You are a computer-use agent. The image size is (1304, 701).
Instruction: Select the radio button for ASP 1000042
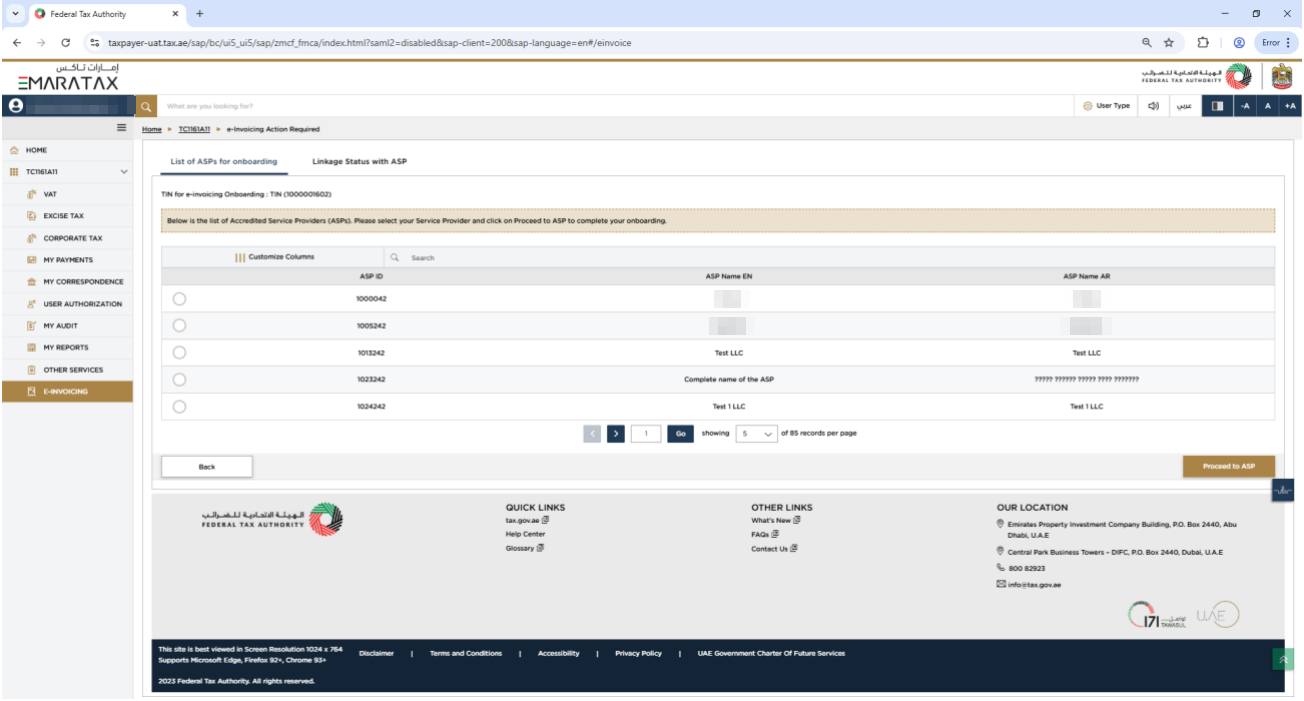tap(179, 298)
